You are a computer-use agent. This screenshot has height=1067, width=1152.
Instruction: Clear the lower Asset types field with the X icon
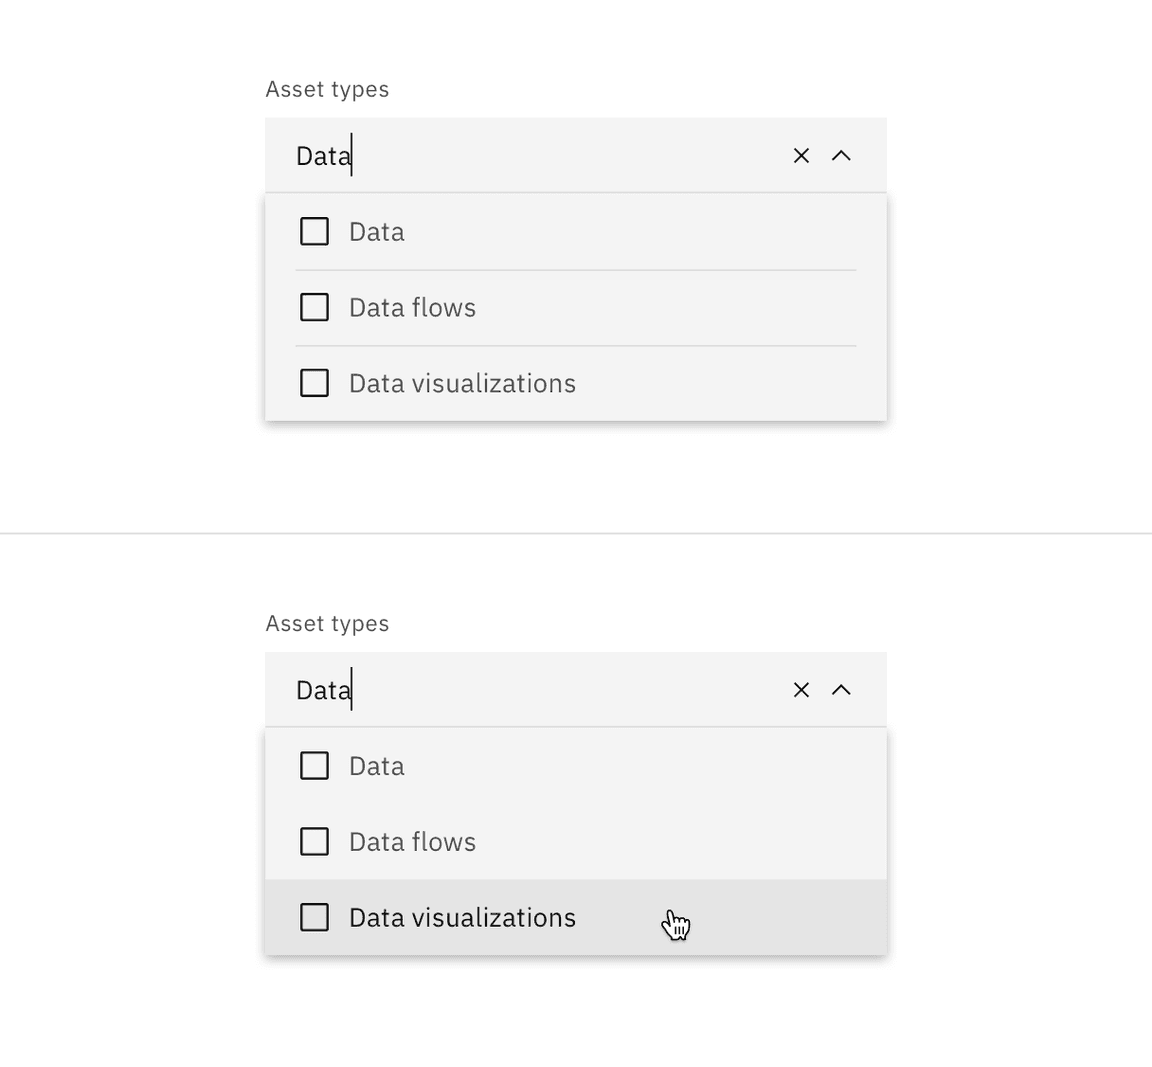point(801,690)
